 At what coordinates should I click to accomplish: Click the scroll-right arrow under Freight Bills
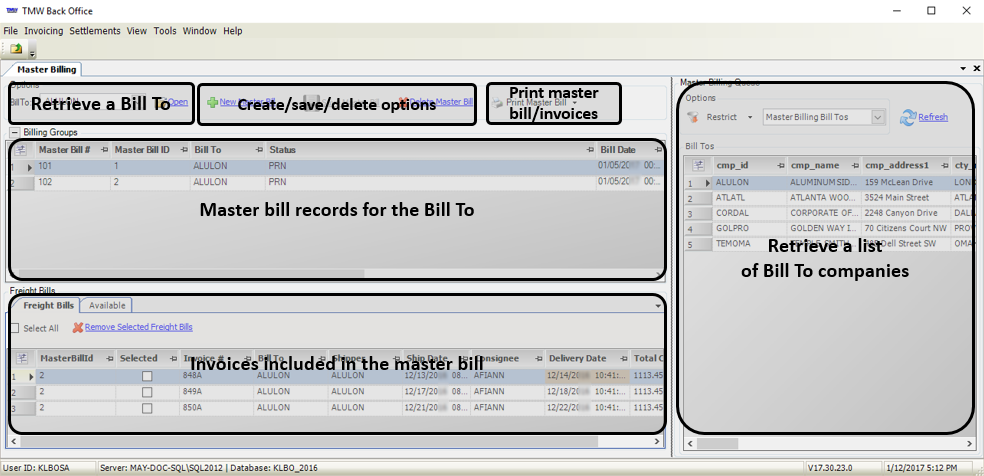[x=659, y=442]
